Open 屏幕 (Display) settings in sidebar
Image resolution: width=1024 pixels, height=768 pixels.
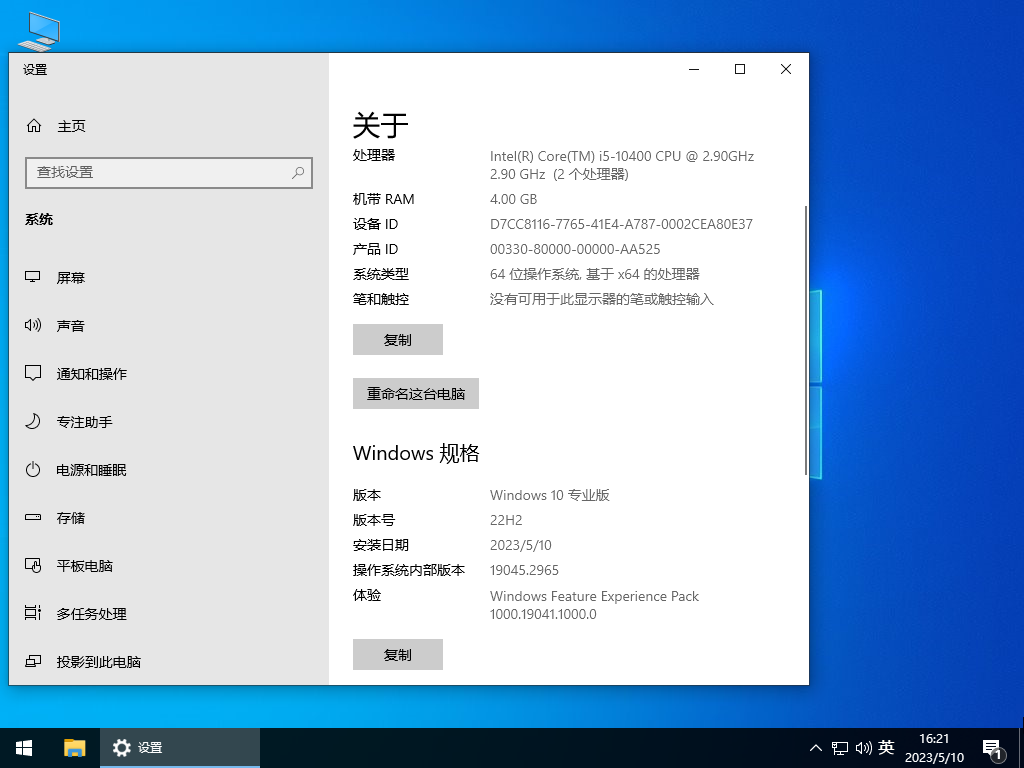pyautogui.click(x=71, y=277)
